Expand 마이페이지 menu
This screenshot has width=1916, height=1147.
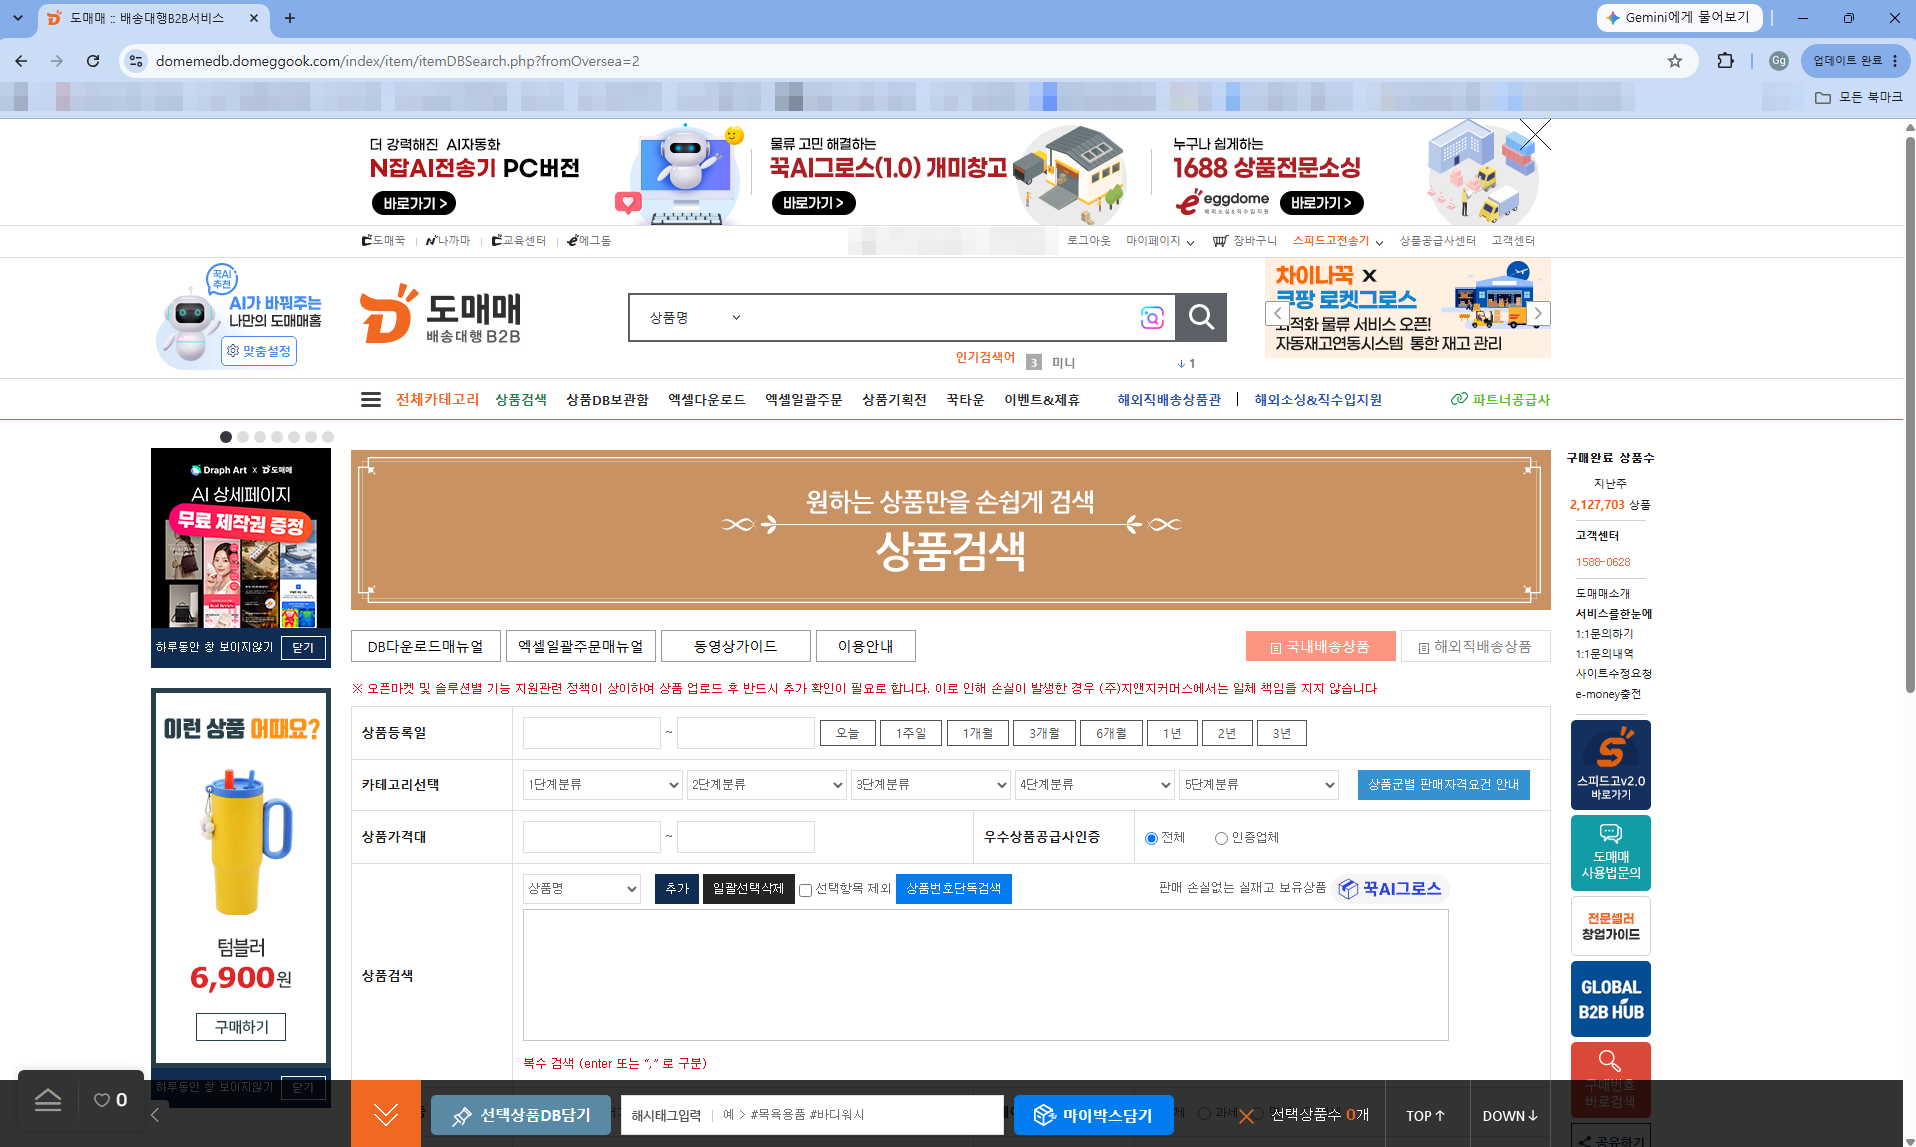click(1160, 241)
